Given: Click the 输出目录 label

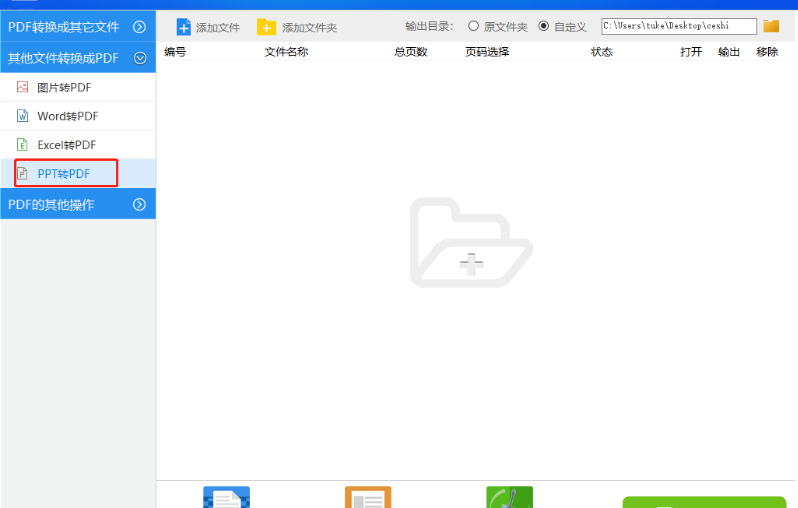Looking at the screenshot, I should 429,26.
